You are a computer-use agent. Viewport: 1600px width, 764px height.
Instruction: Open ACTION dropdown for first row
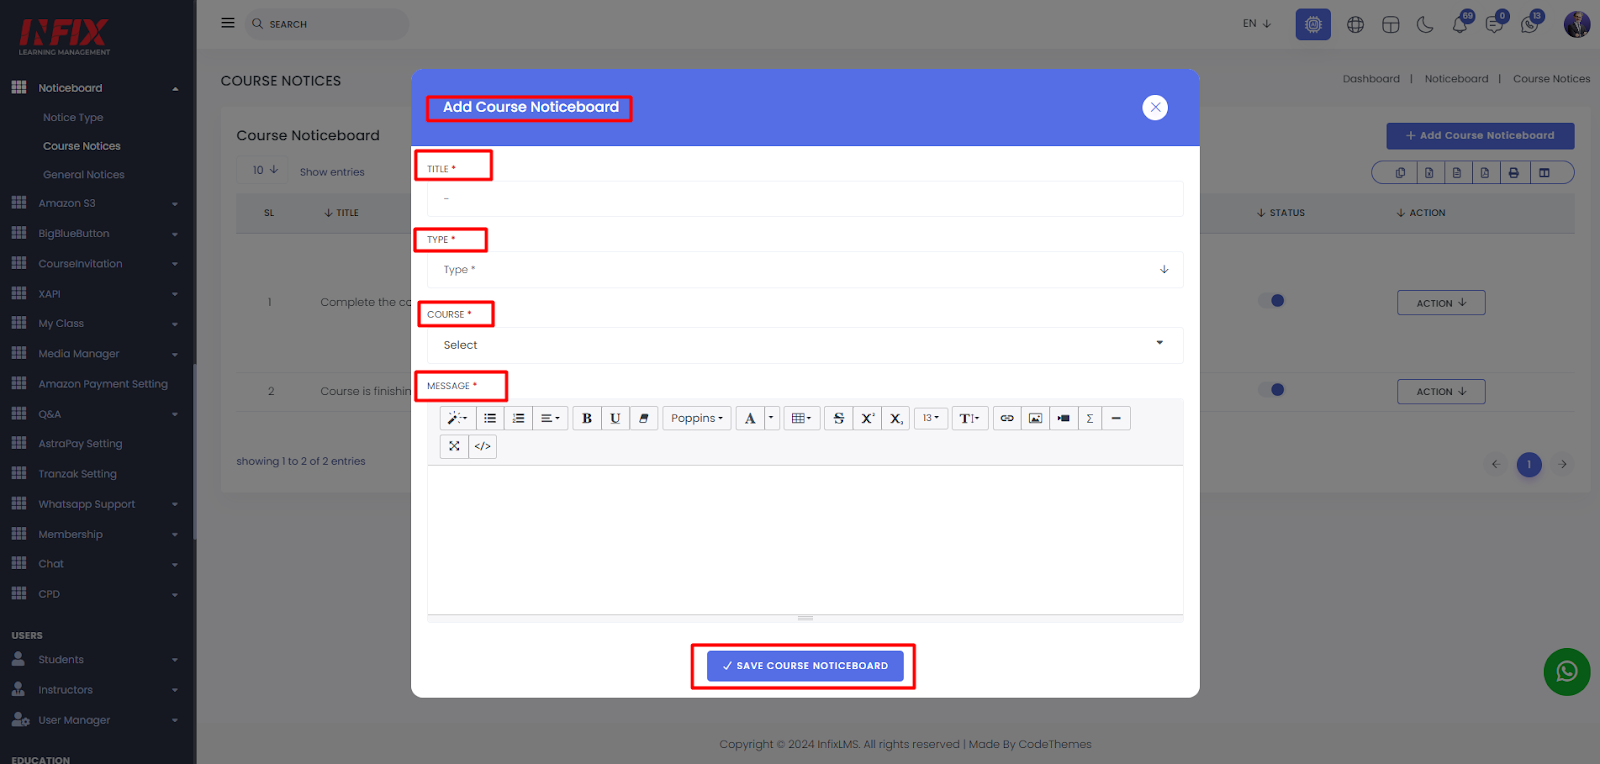pyautogui.click(x=1441, y=303)
